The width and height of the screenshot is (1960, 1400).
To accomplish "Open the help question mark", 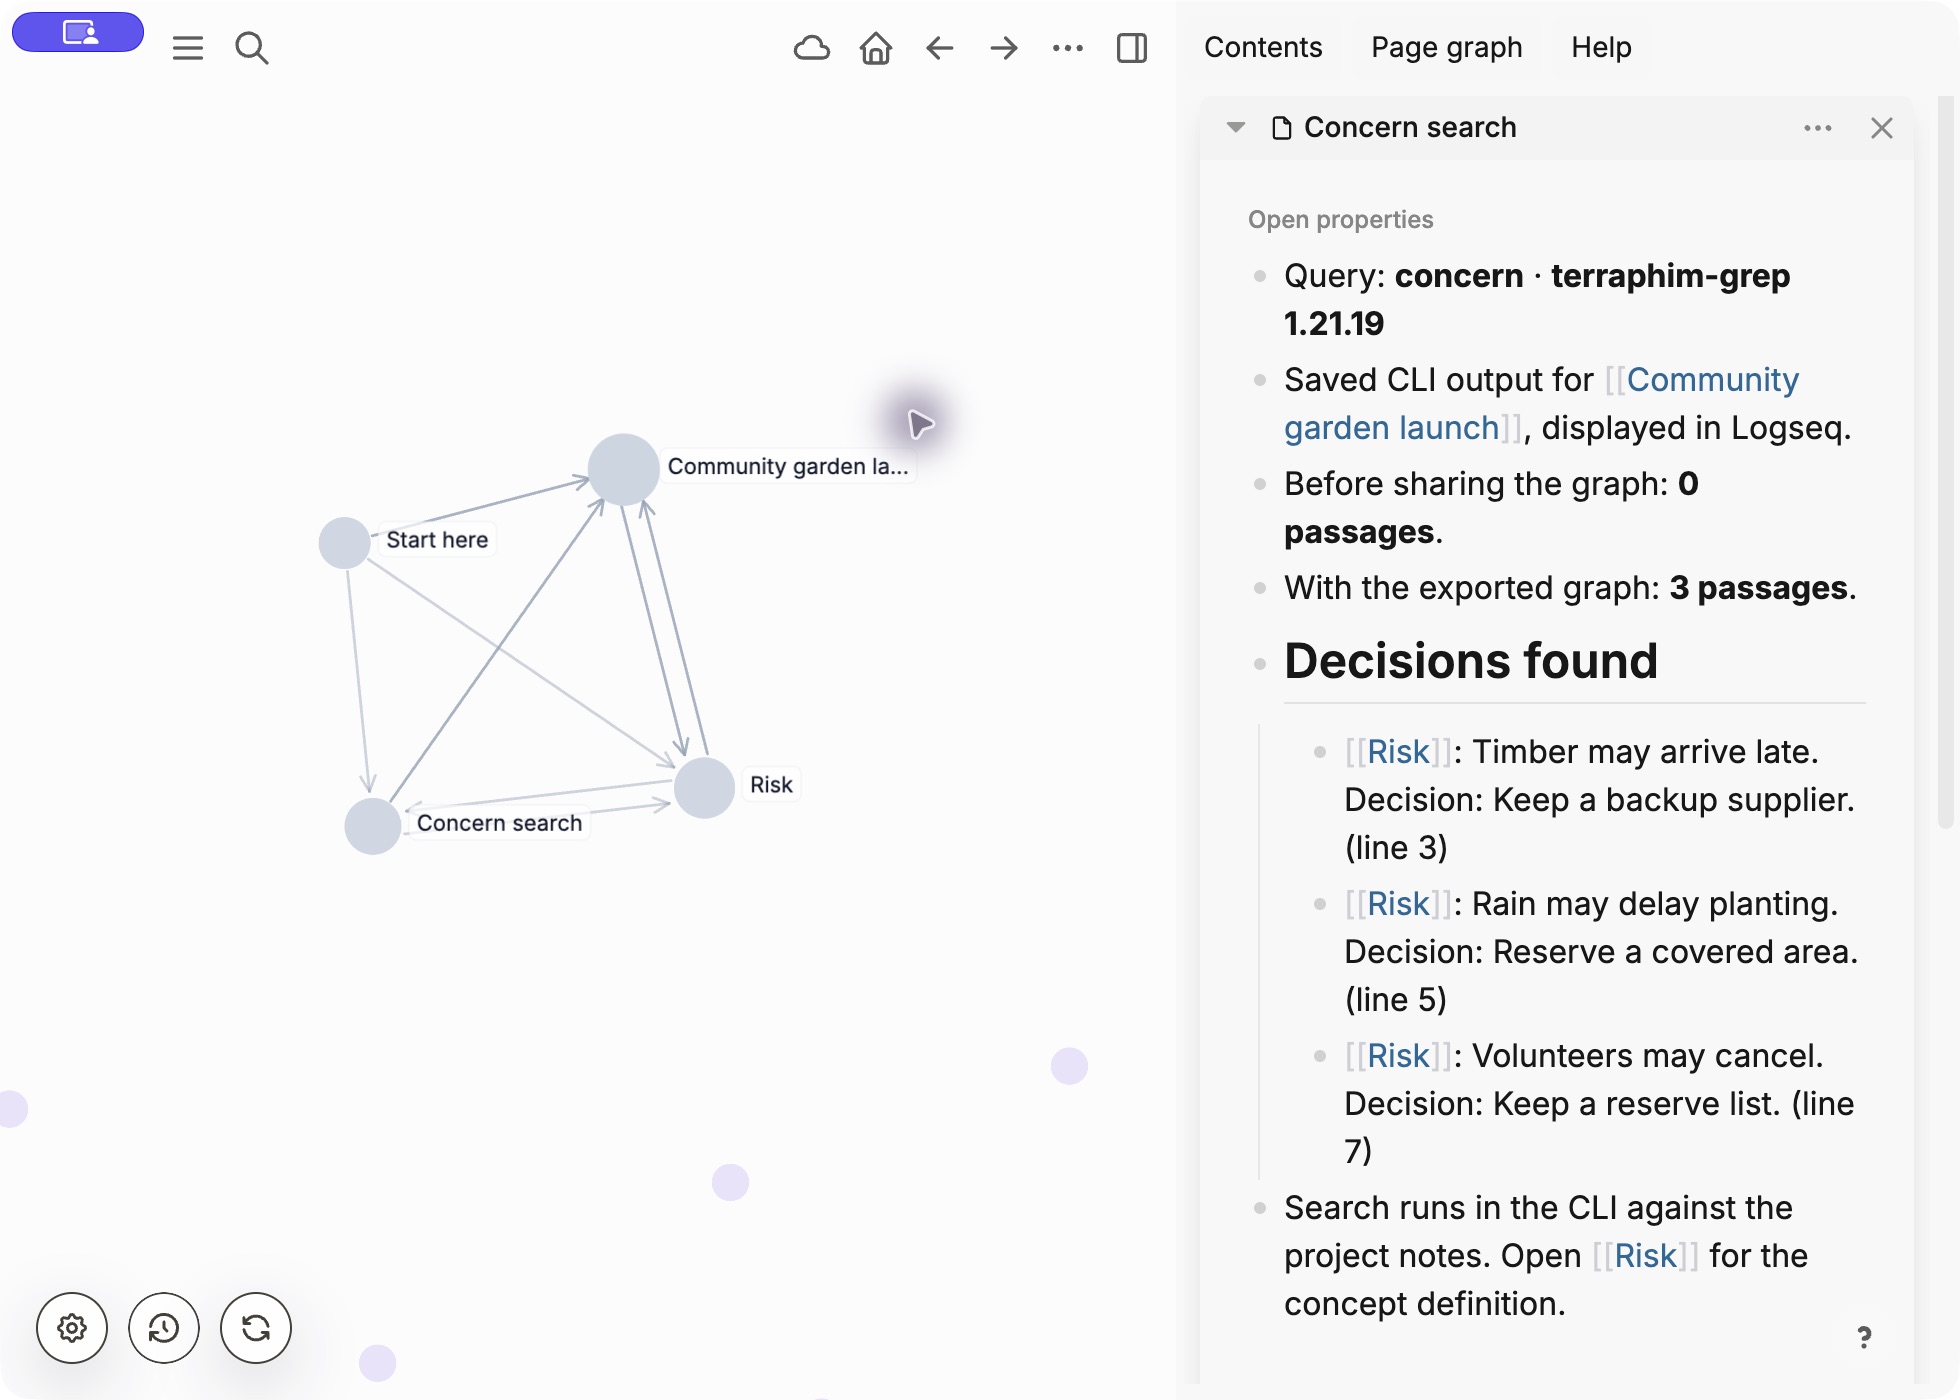I will (x=1864, y=1337).
